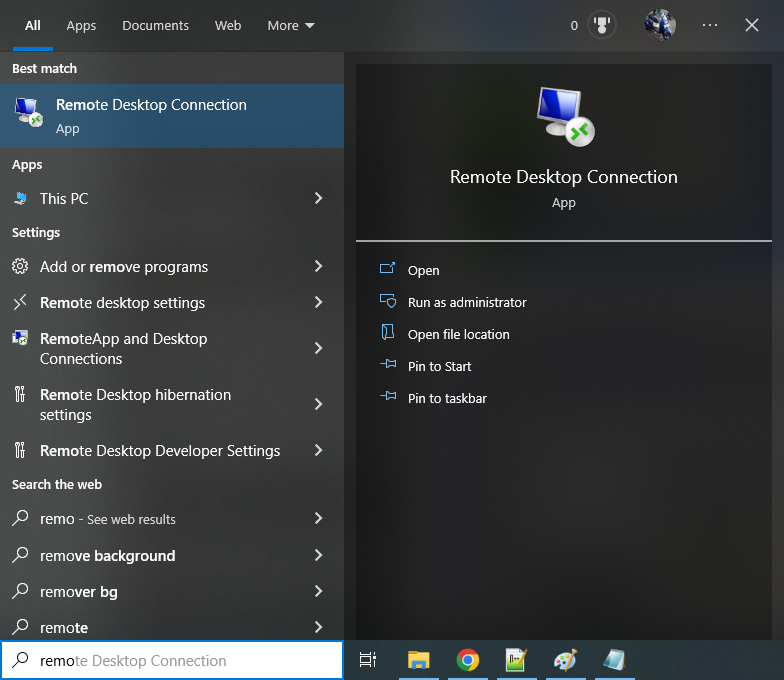
Task: Open the green notepad app in taskbar
Action: tap(516, 660)
